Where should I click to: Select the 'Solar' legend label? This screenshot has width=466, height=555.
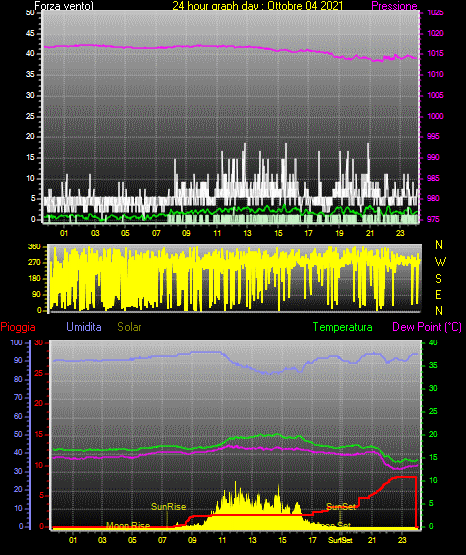129,327
